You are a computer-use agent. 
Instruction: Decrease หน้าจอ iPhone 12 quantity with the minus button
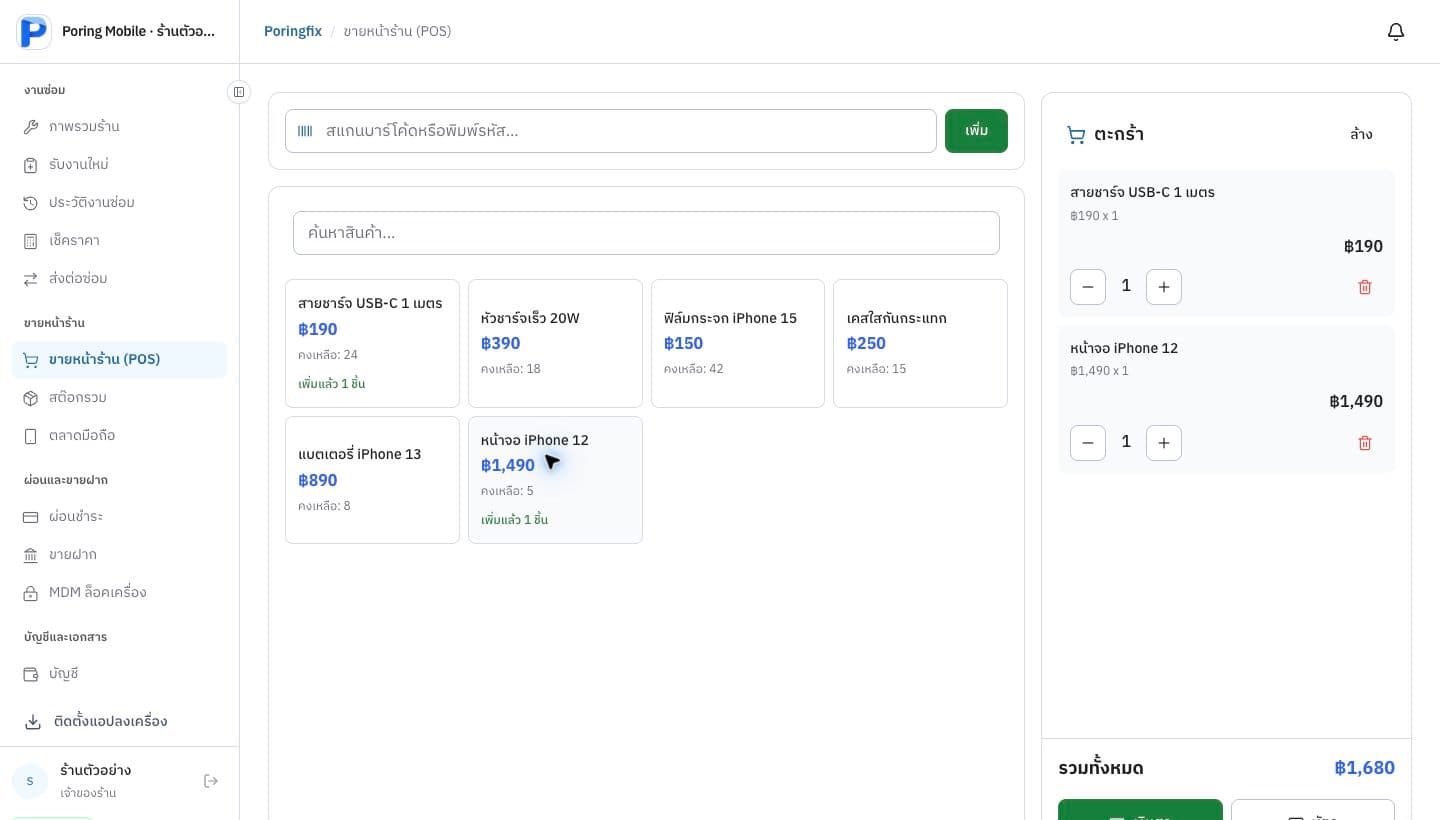pos(1088,443)
